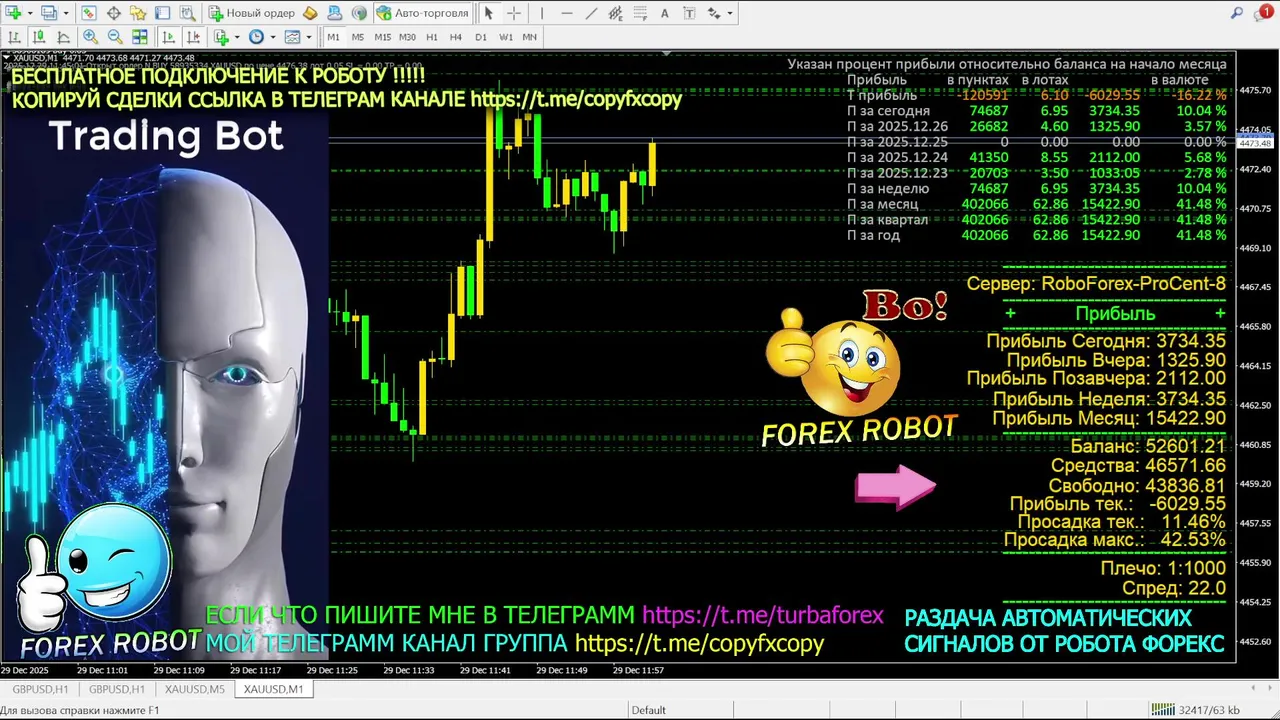Screen dimensions: 1280x720
Task: Click the 29 Dec 11:41 time scale label
Action: pyautogui.click(x=483, y=670)
